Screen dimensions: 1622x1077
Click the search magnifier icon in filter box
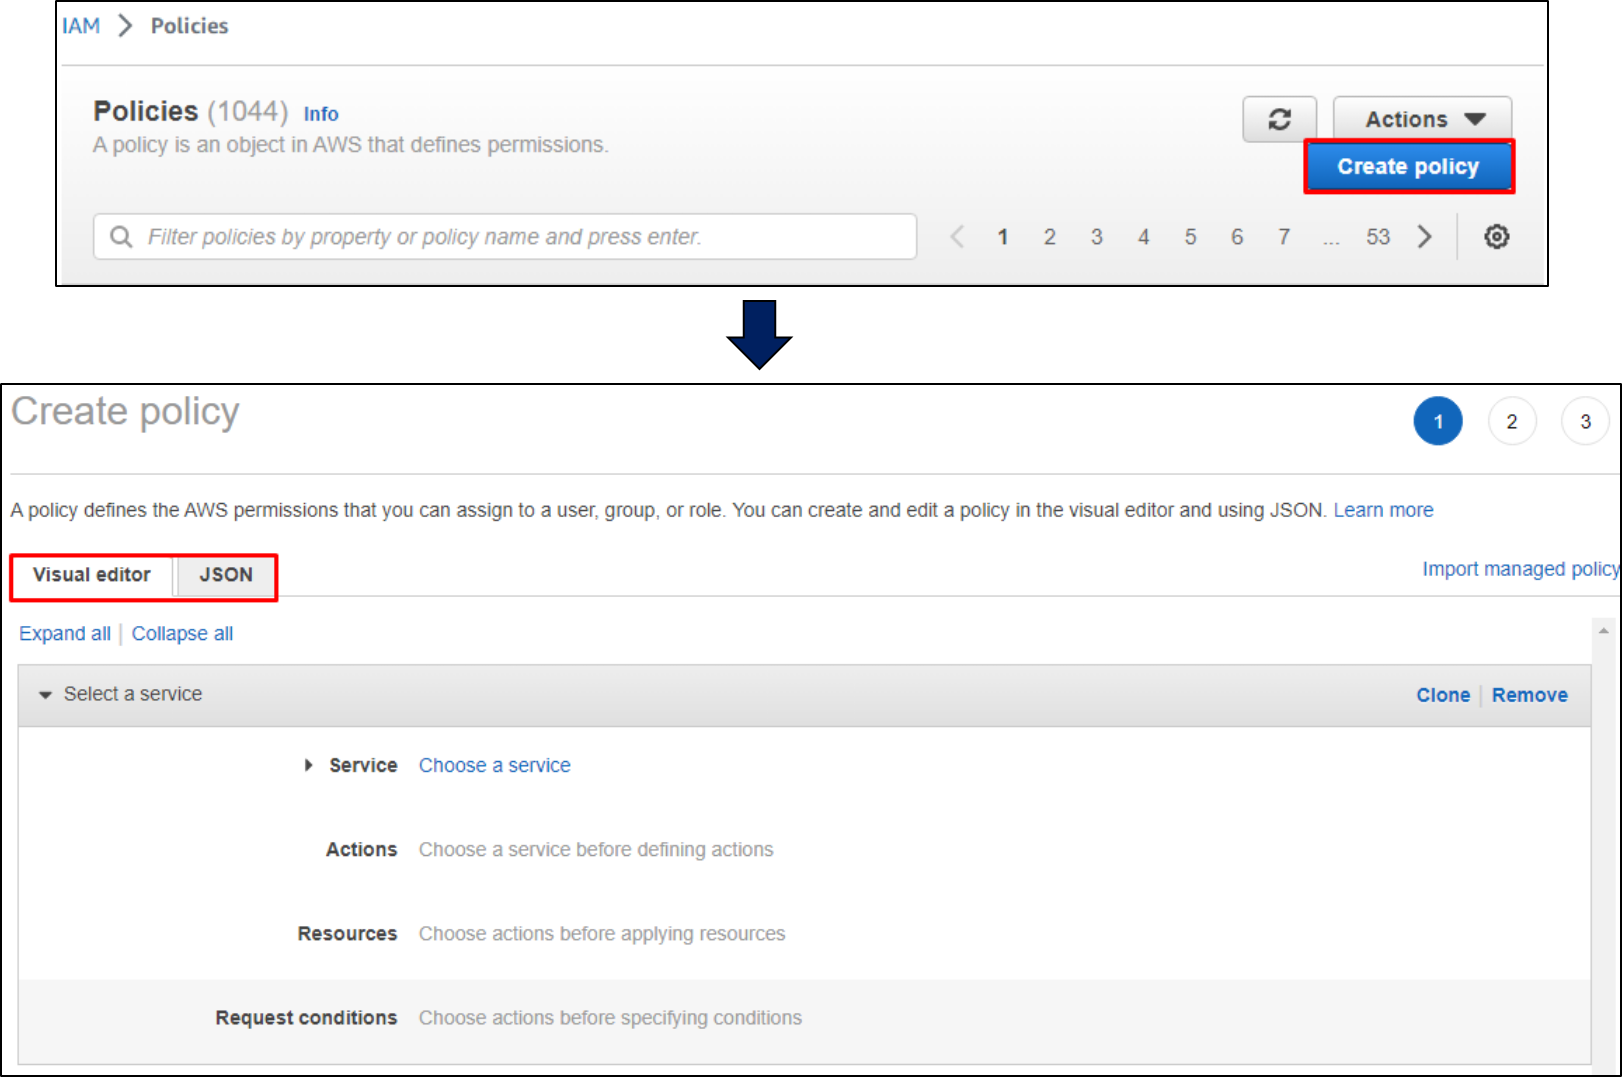pos(121,237)
